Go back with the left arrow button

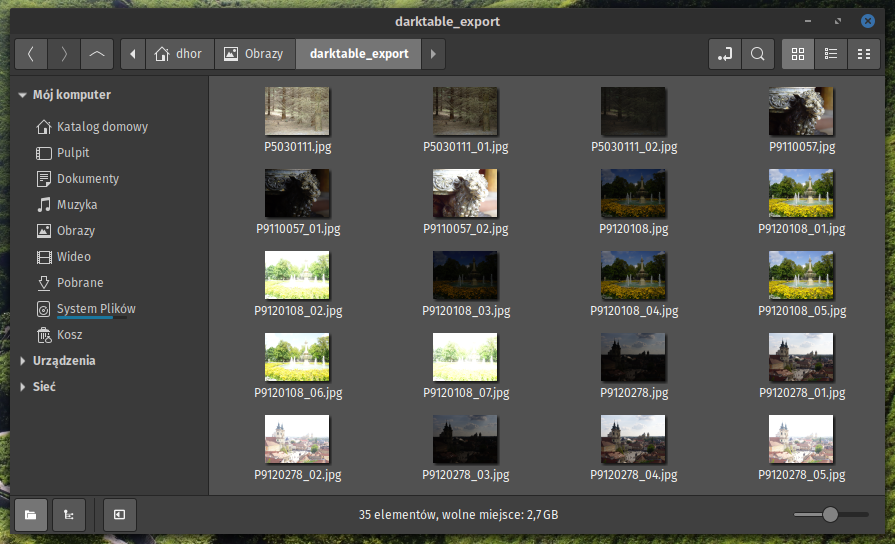31,54
